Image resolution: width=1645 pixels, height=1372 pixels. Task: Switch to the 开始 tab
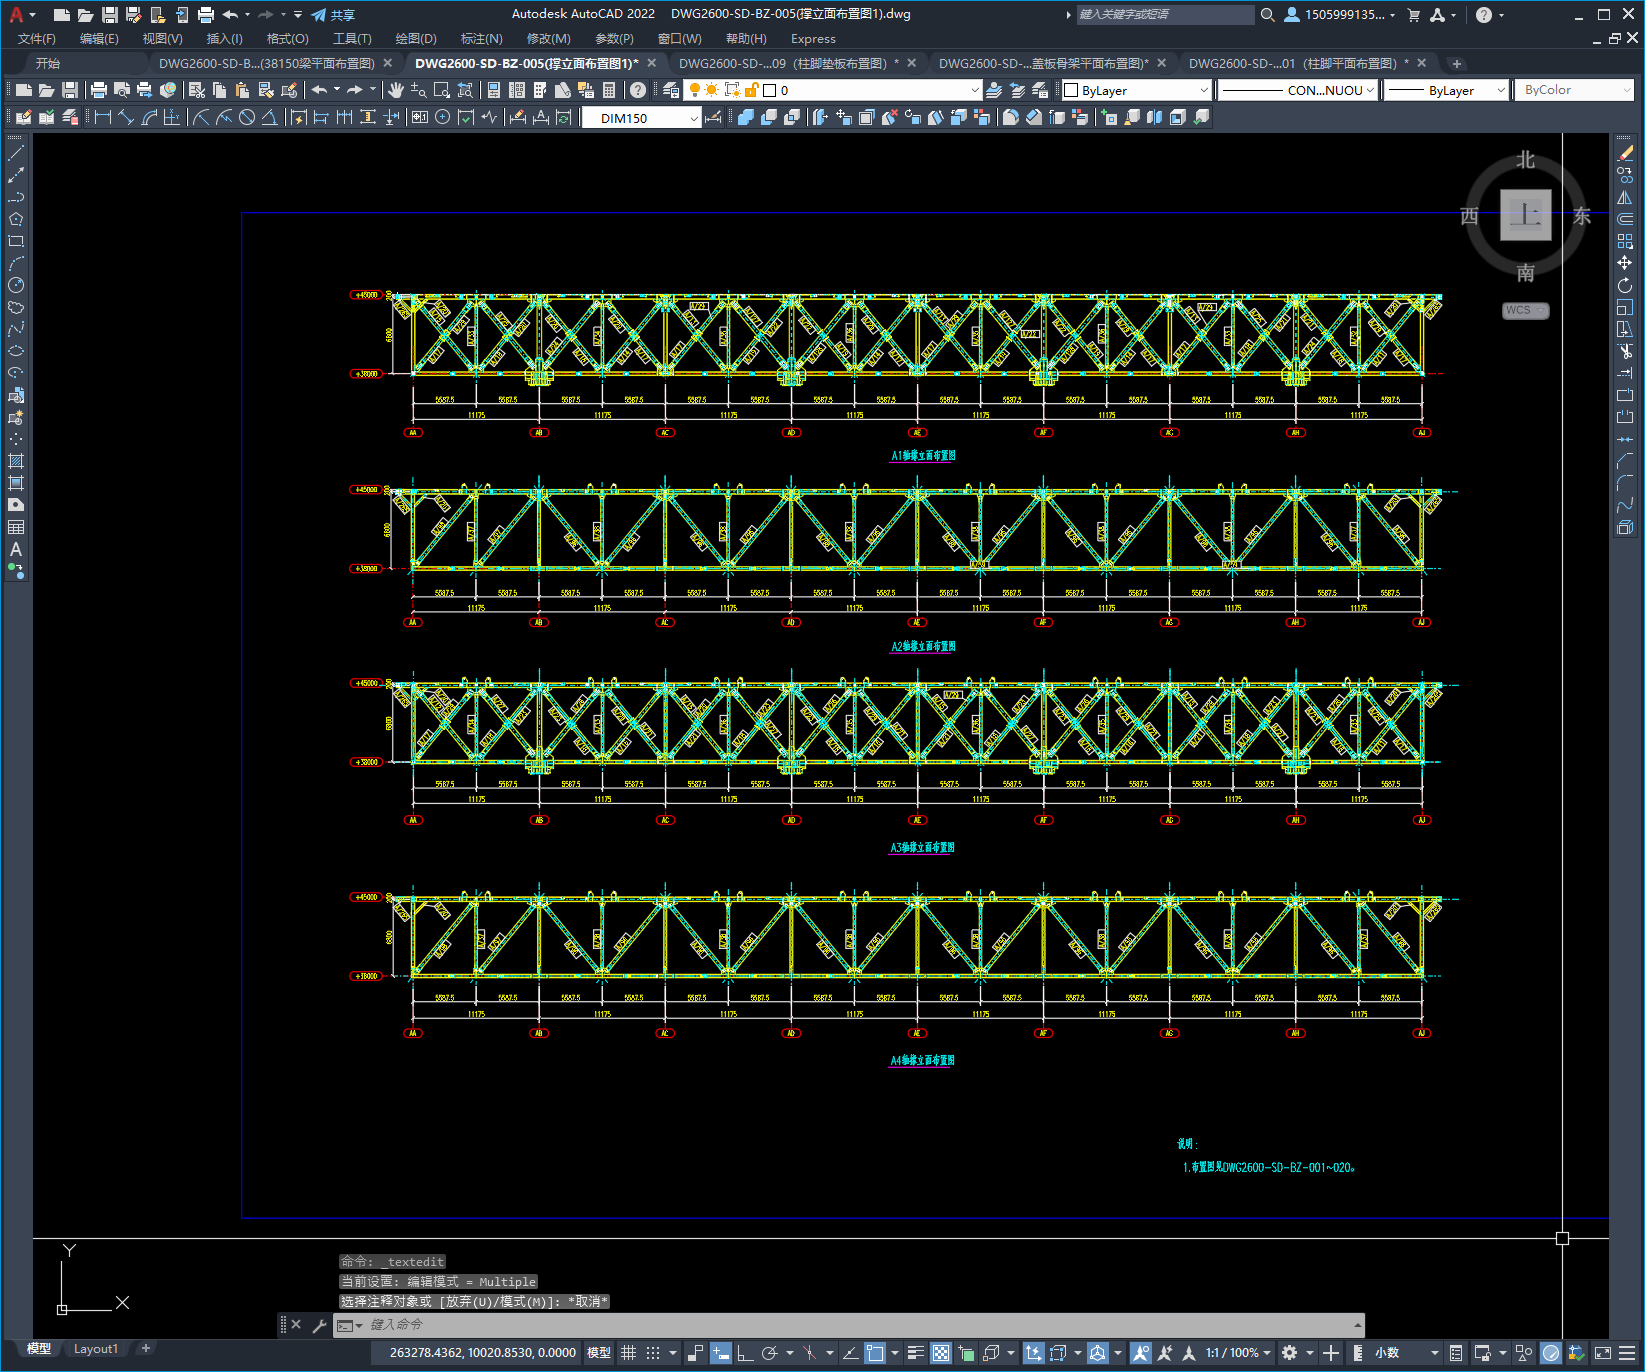[x=48, y=63]
